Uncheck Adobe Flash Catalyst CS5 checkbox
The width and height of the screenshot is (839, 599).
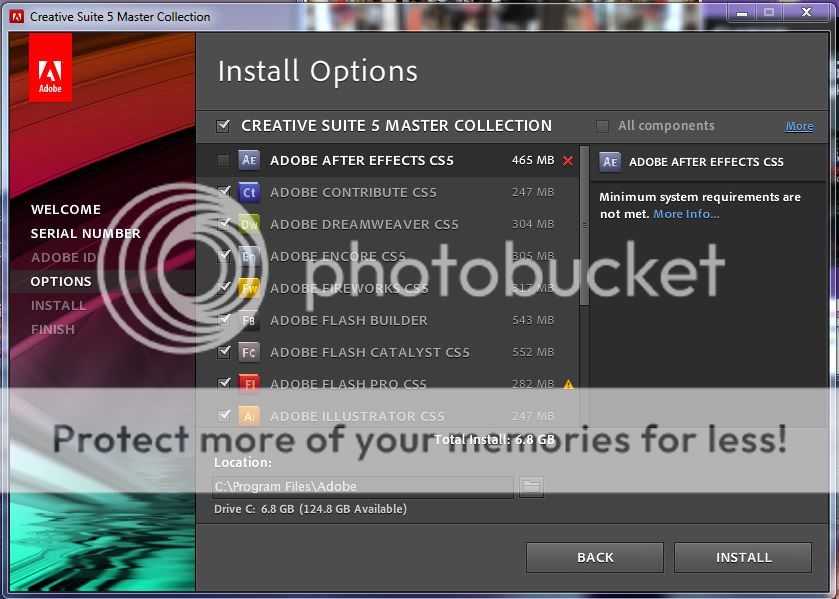(224, 352)
